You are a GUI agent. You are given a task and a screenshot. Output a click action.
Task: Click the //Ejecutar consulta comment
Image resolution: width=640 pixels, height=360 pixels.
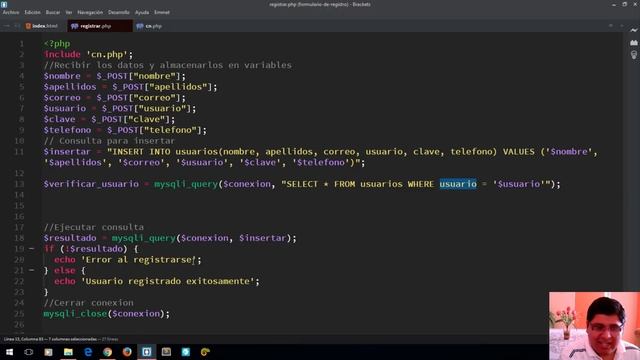tap(94, 227)
